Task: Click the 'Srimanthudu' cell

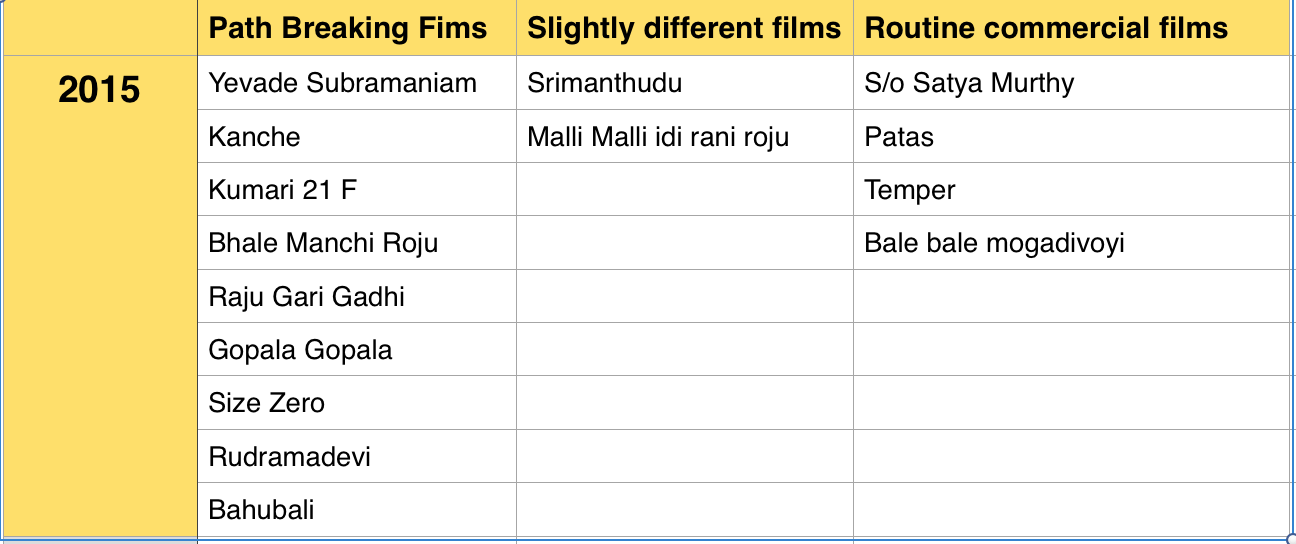Action: [x=604, y=83]
